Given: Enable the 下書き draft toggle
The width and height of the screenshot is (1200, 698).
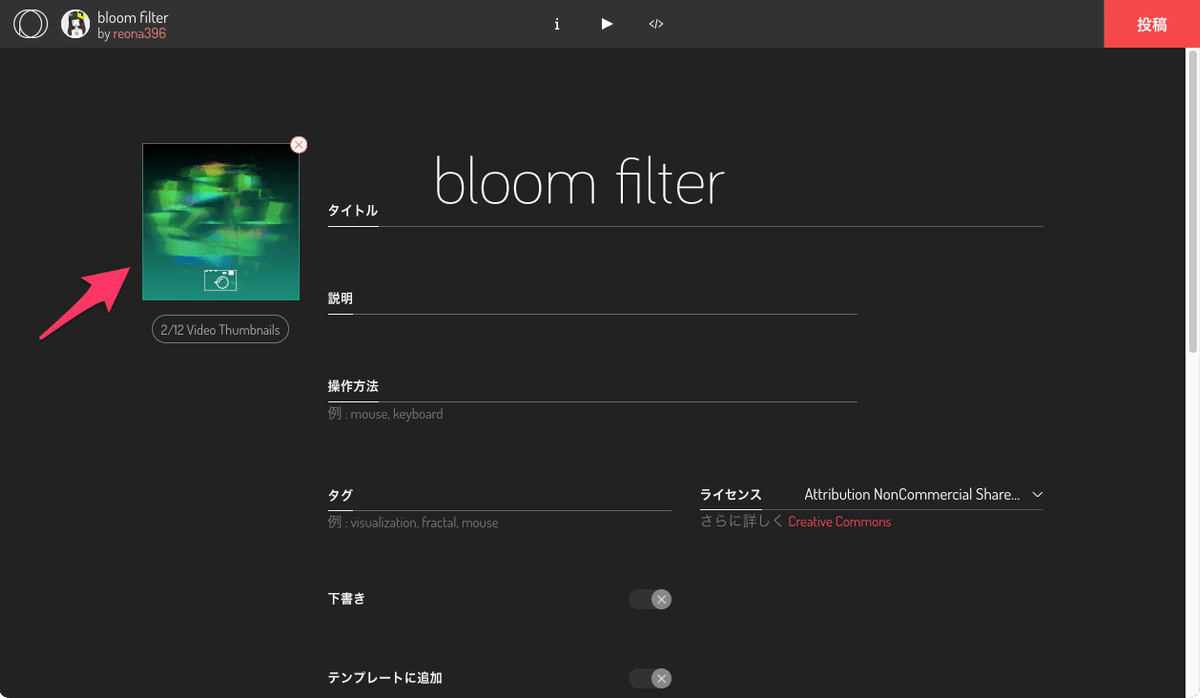Looking at the screenshot, I should click(x=649, y=598).
